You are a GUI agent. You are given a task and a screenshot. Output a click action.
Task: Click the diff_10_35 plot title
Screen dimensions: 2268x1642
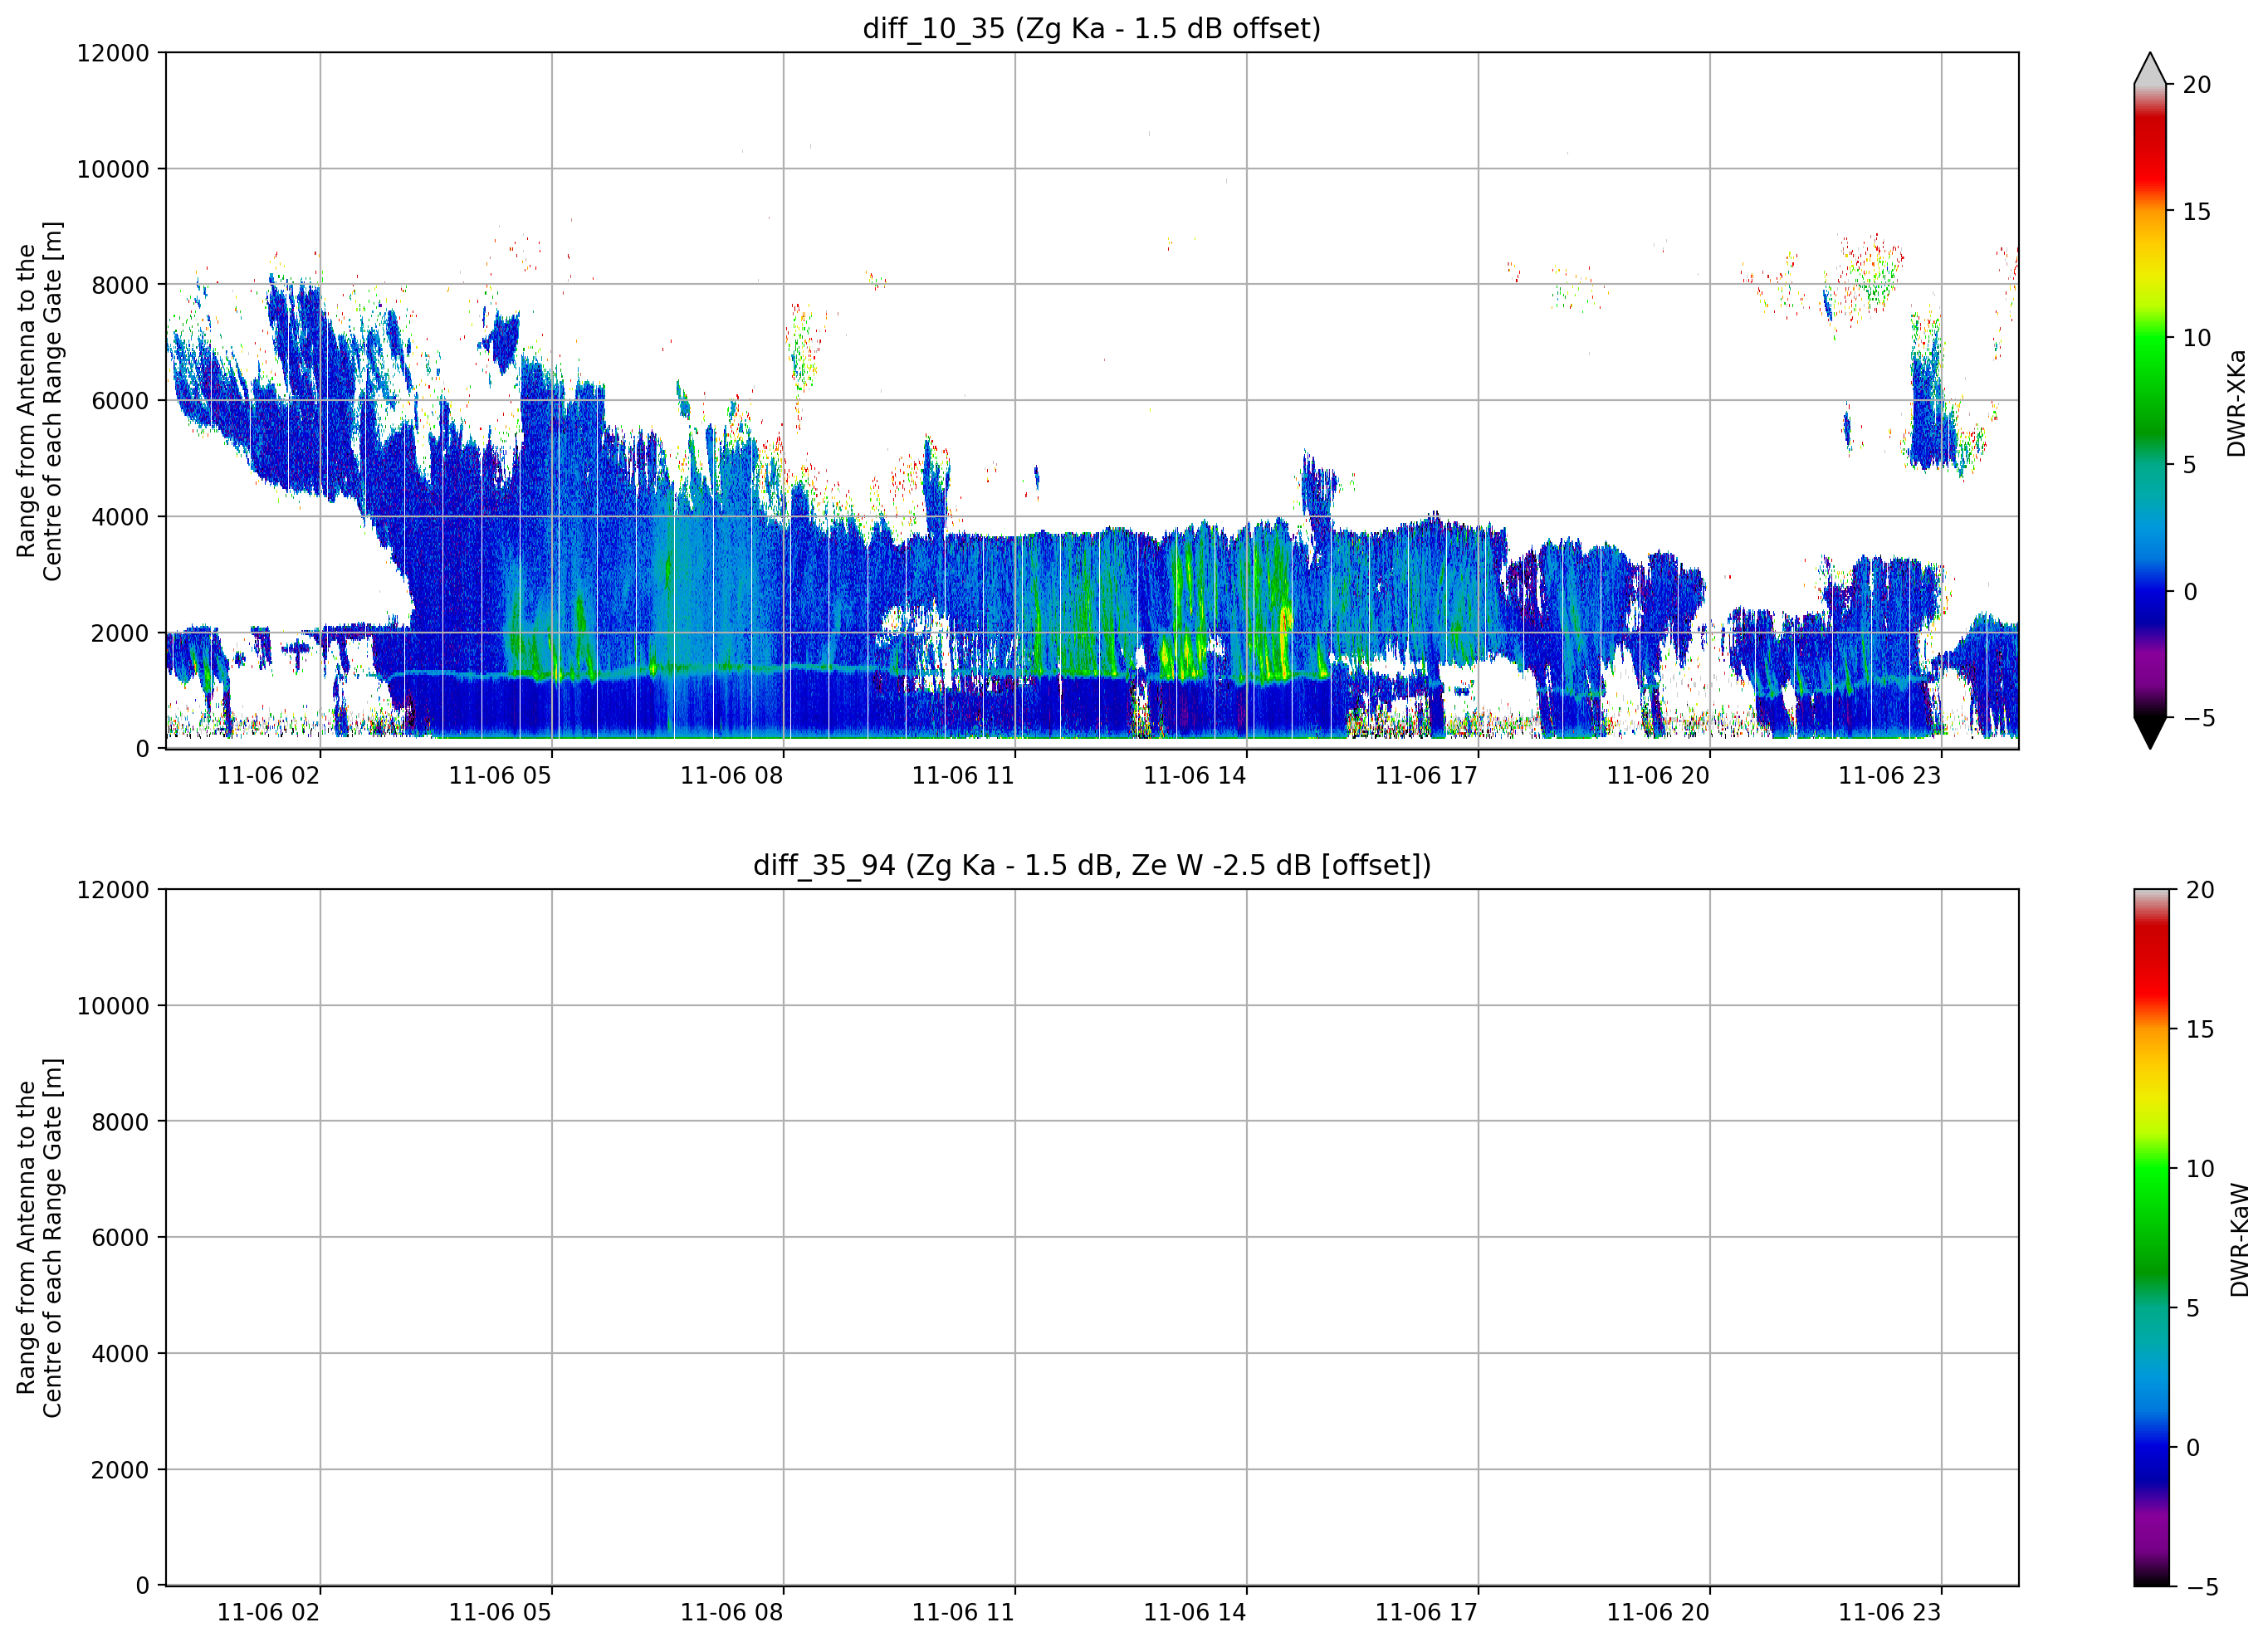pyautogui.click(x=1092, y=28)
